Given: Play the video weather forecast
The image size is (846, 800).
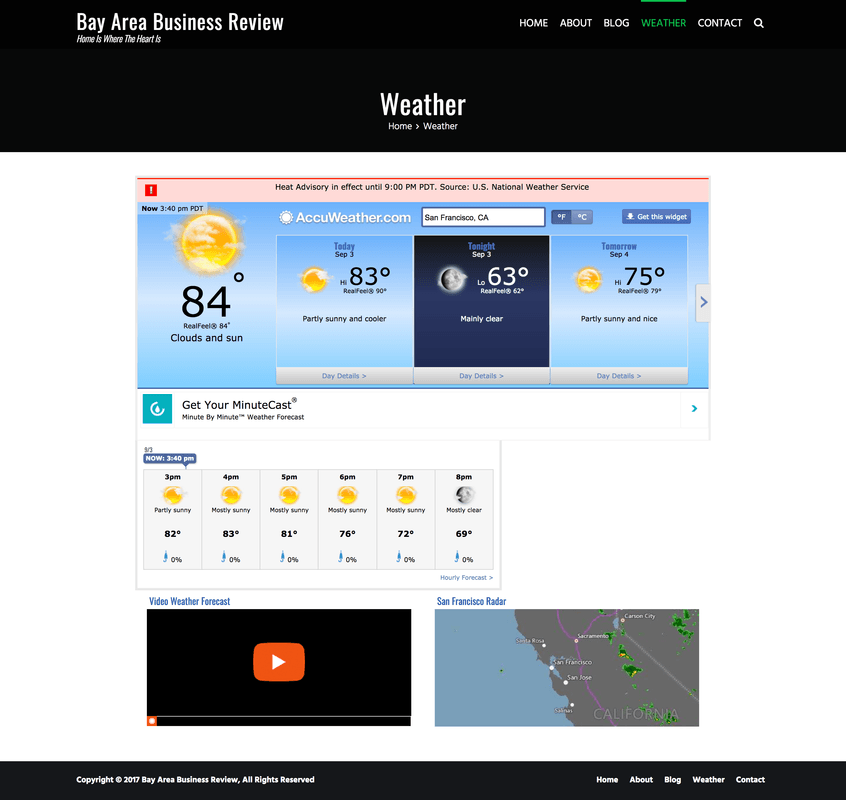Looking at the screenshot, I should 279,661.
